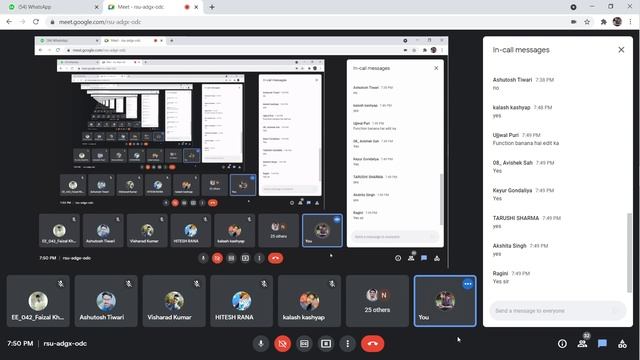Click the presented screen's red camera-off button

coord(217,258)
